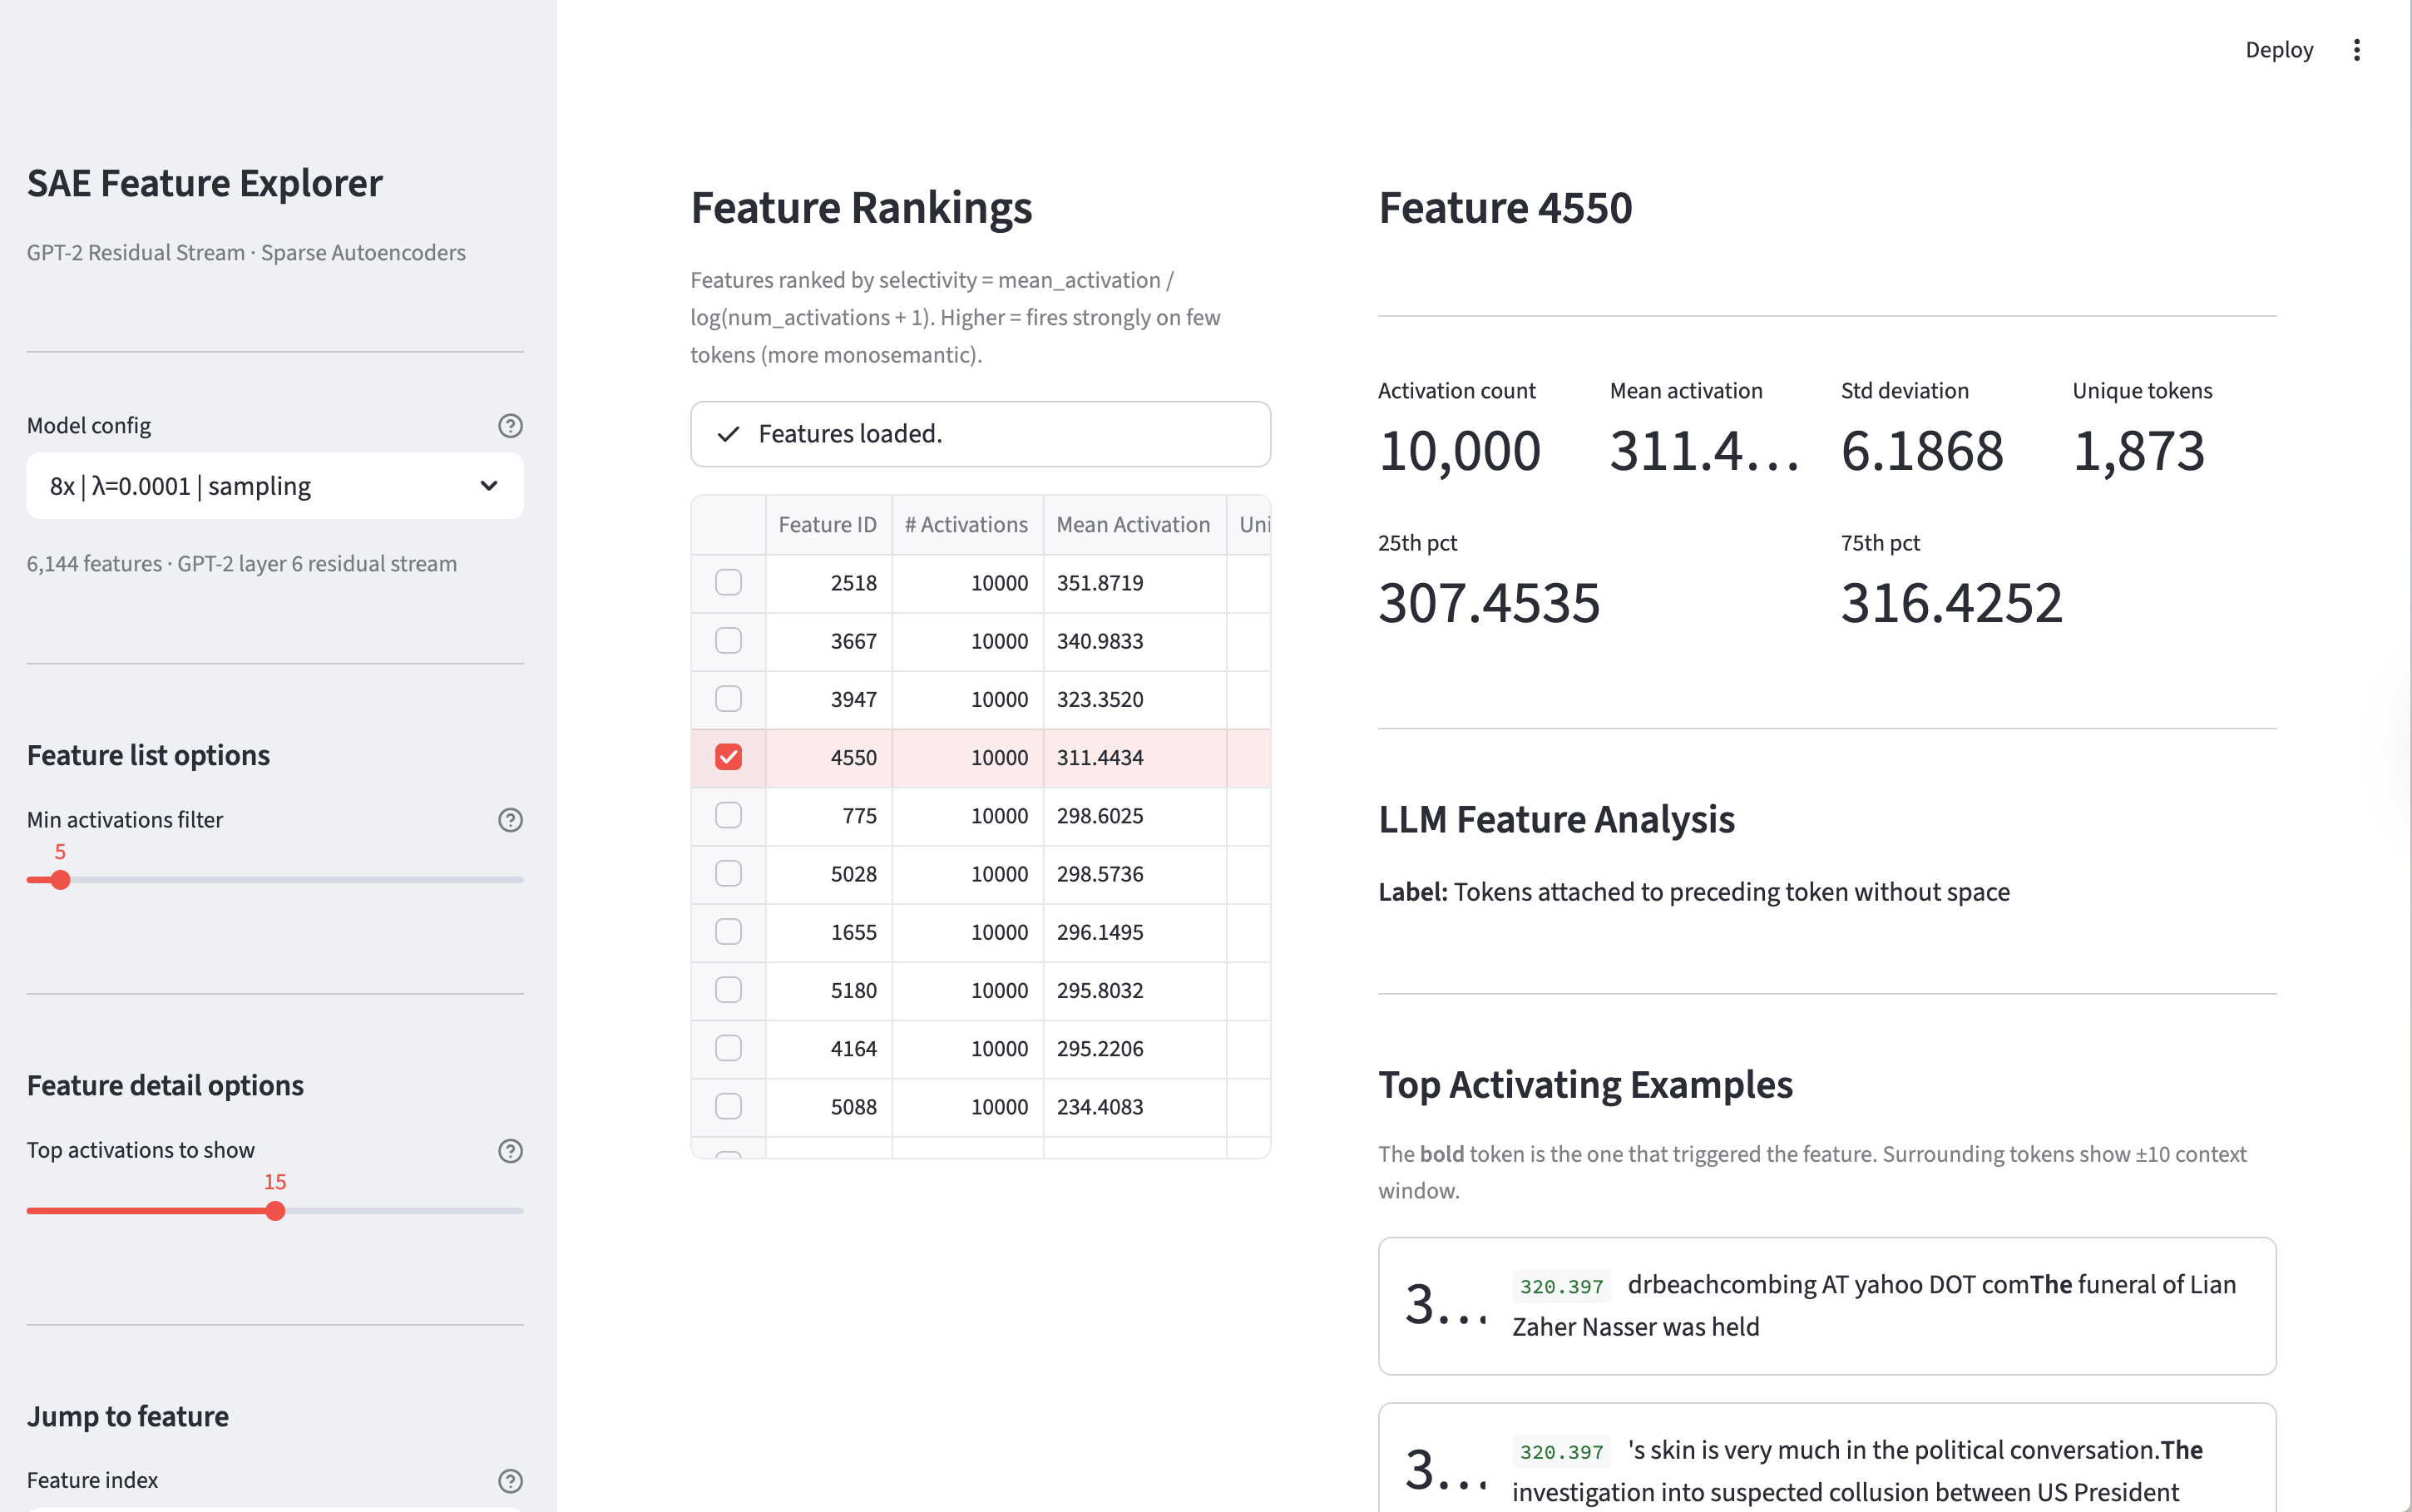Viewport: 2412px width, 1512px height.
Task: Click feature 4164 mean activation cell
Action: click(1100, 1049)
